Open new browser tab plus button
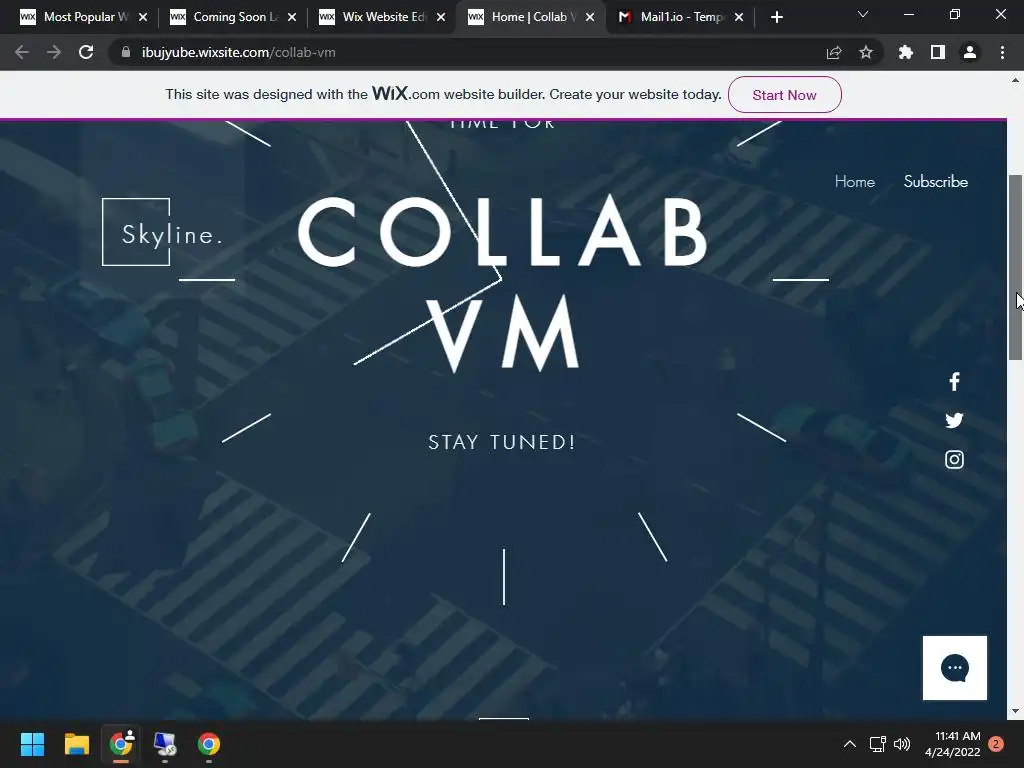This screenshot has height=768, width=1024. [776, 17]
